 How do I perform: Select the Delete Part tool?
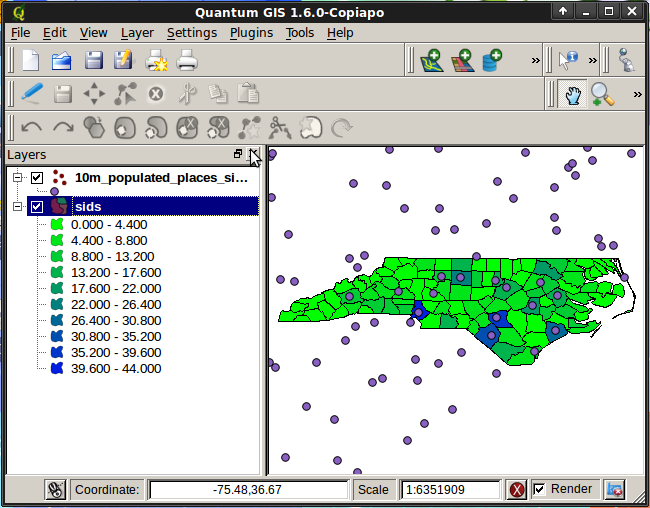(218, 127)
